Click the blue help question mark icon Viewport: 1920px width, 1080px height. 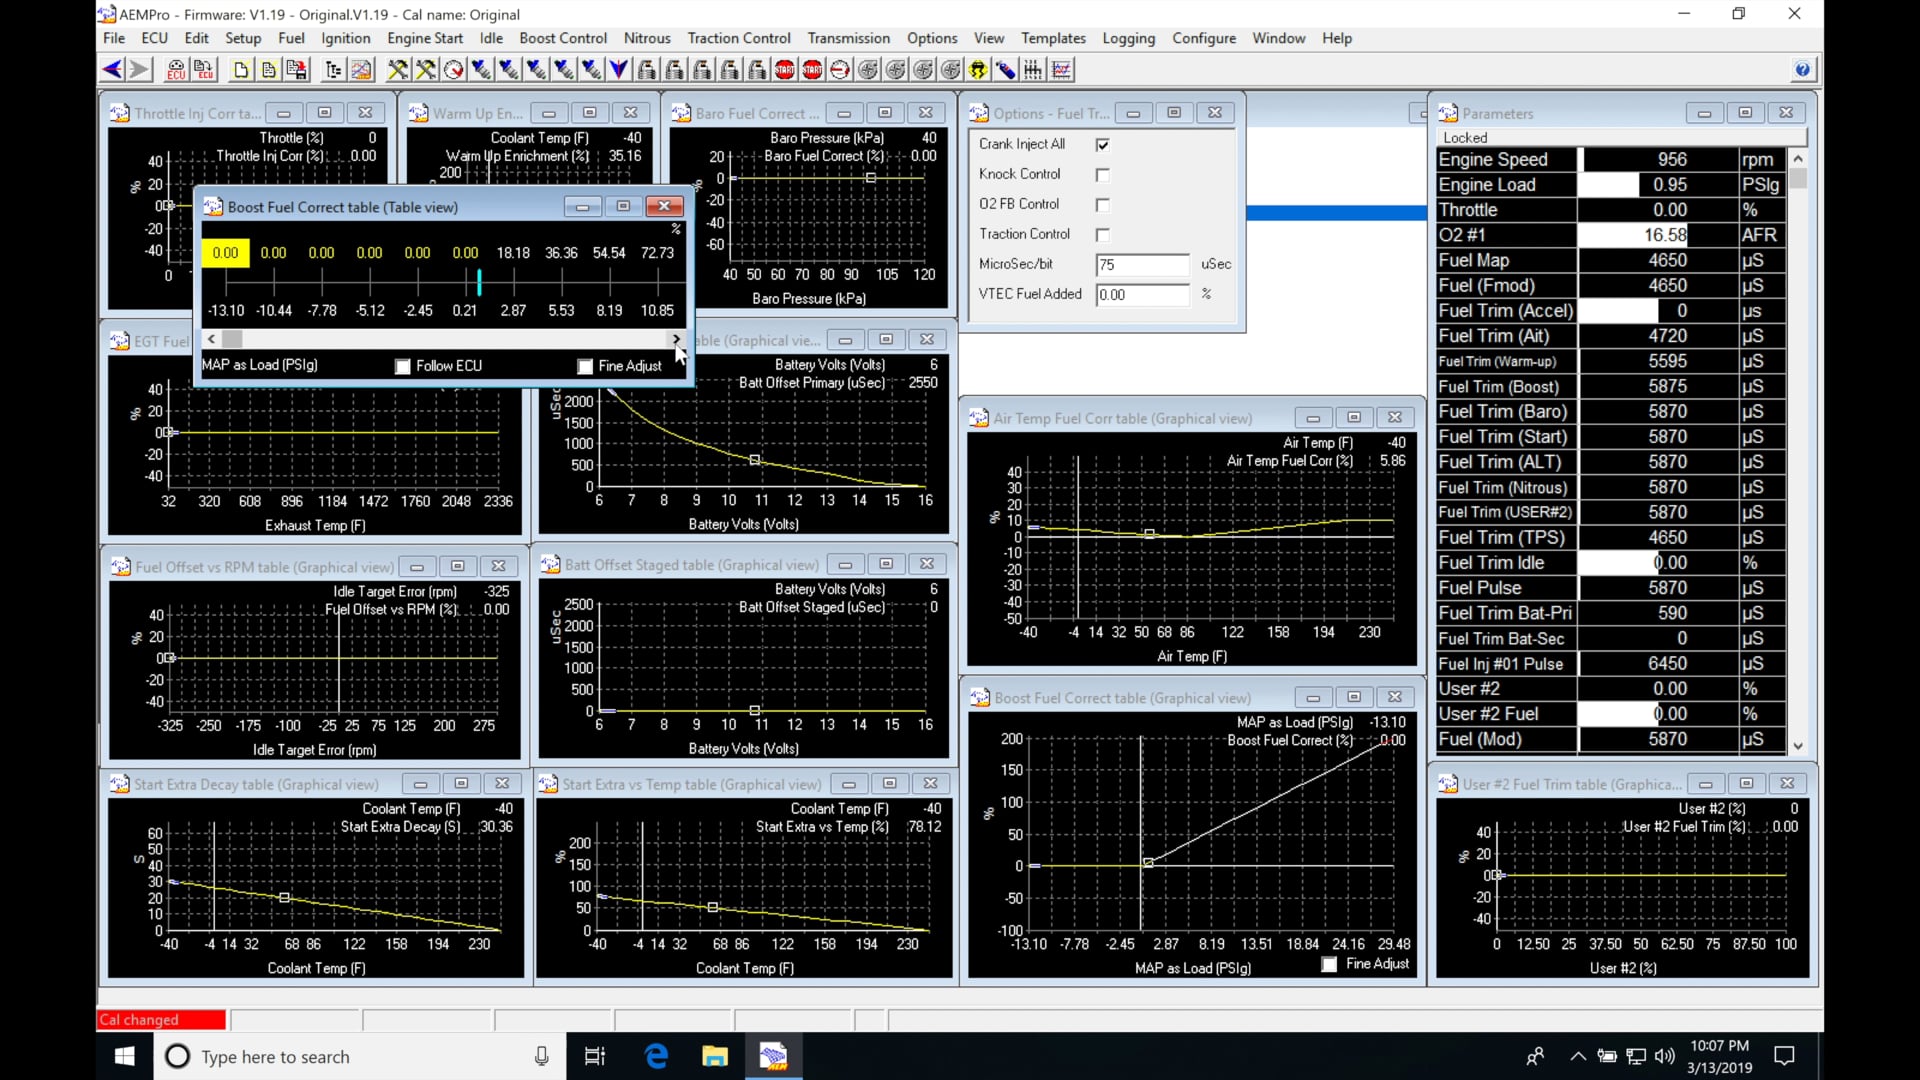[1802, 70]
